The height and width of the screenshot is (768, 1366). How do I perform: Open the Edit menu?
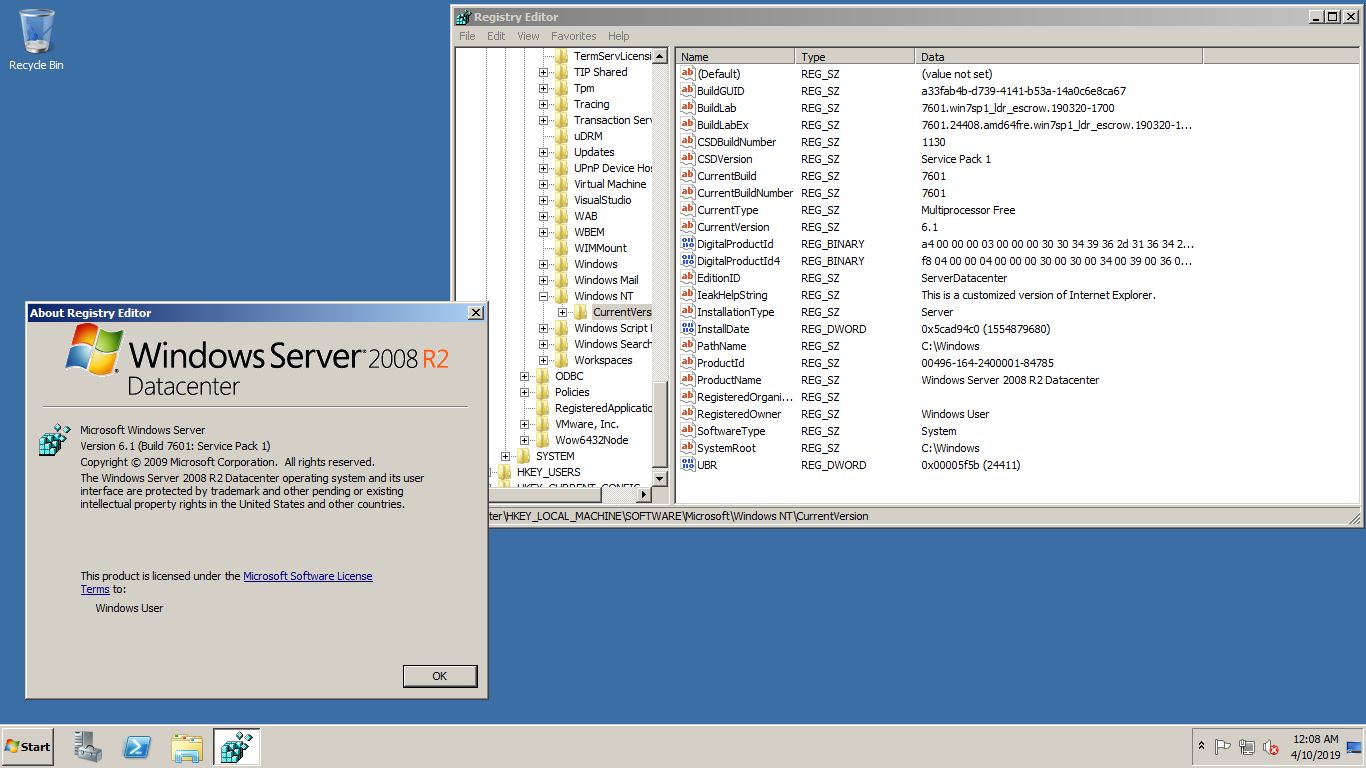point(496,36)
